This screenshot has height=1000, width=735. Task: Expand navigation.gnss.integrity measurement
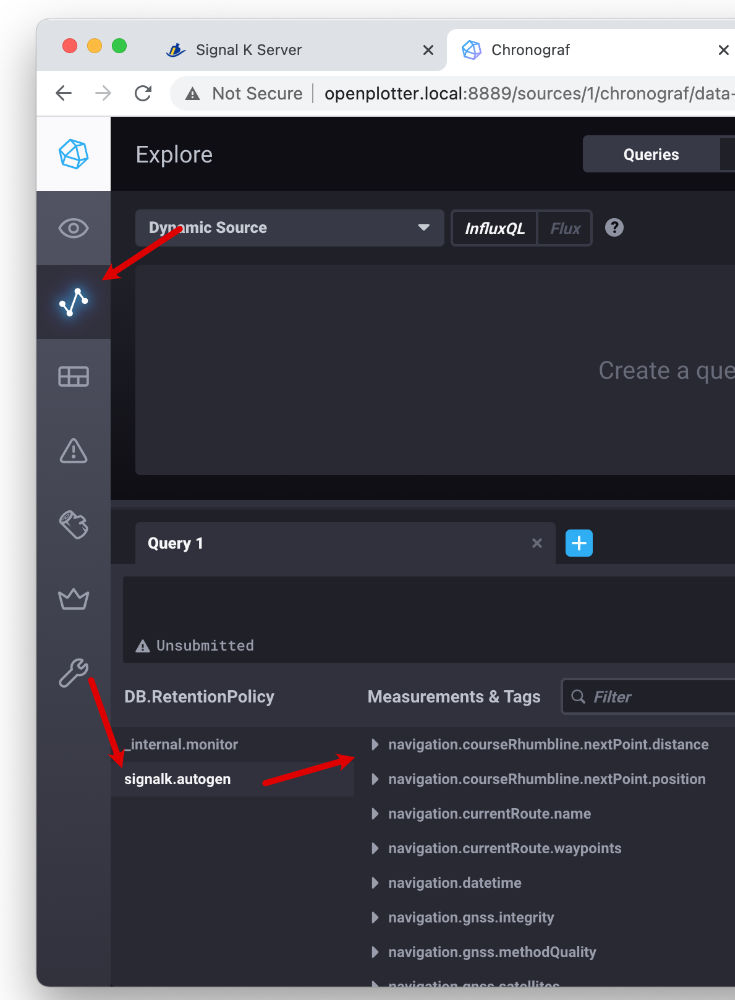(375, 918)
